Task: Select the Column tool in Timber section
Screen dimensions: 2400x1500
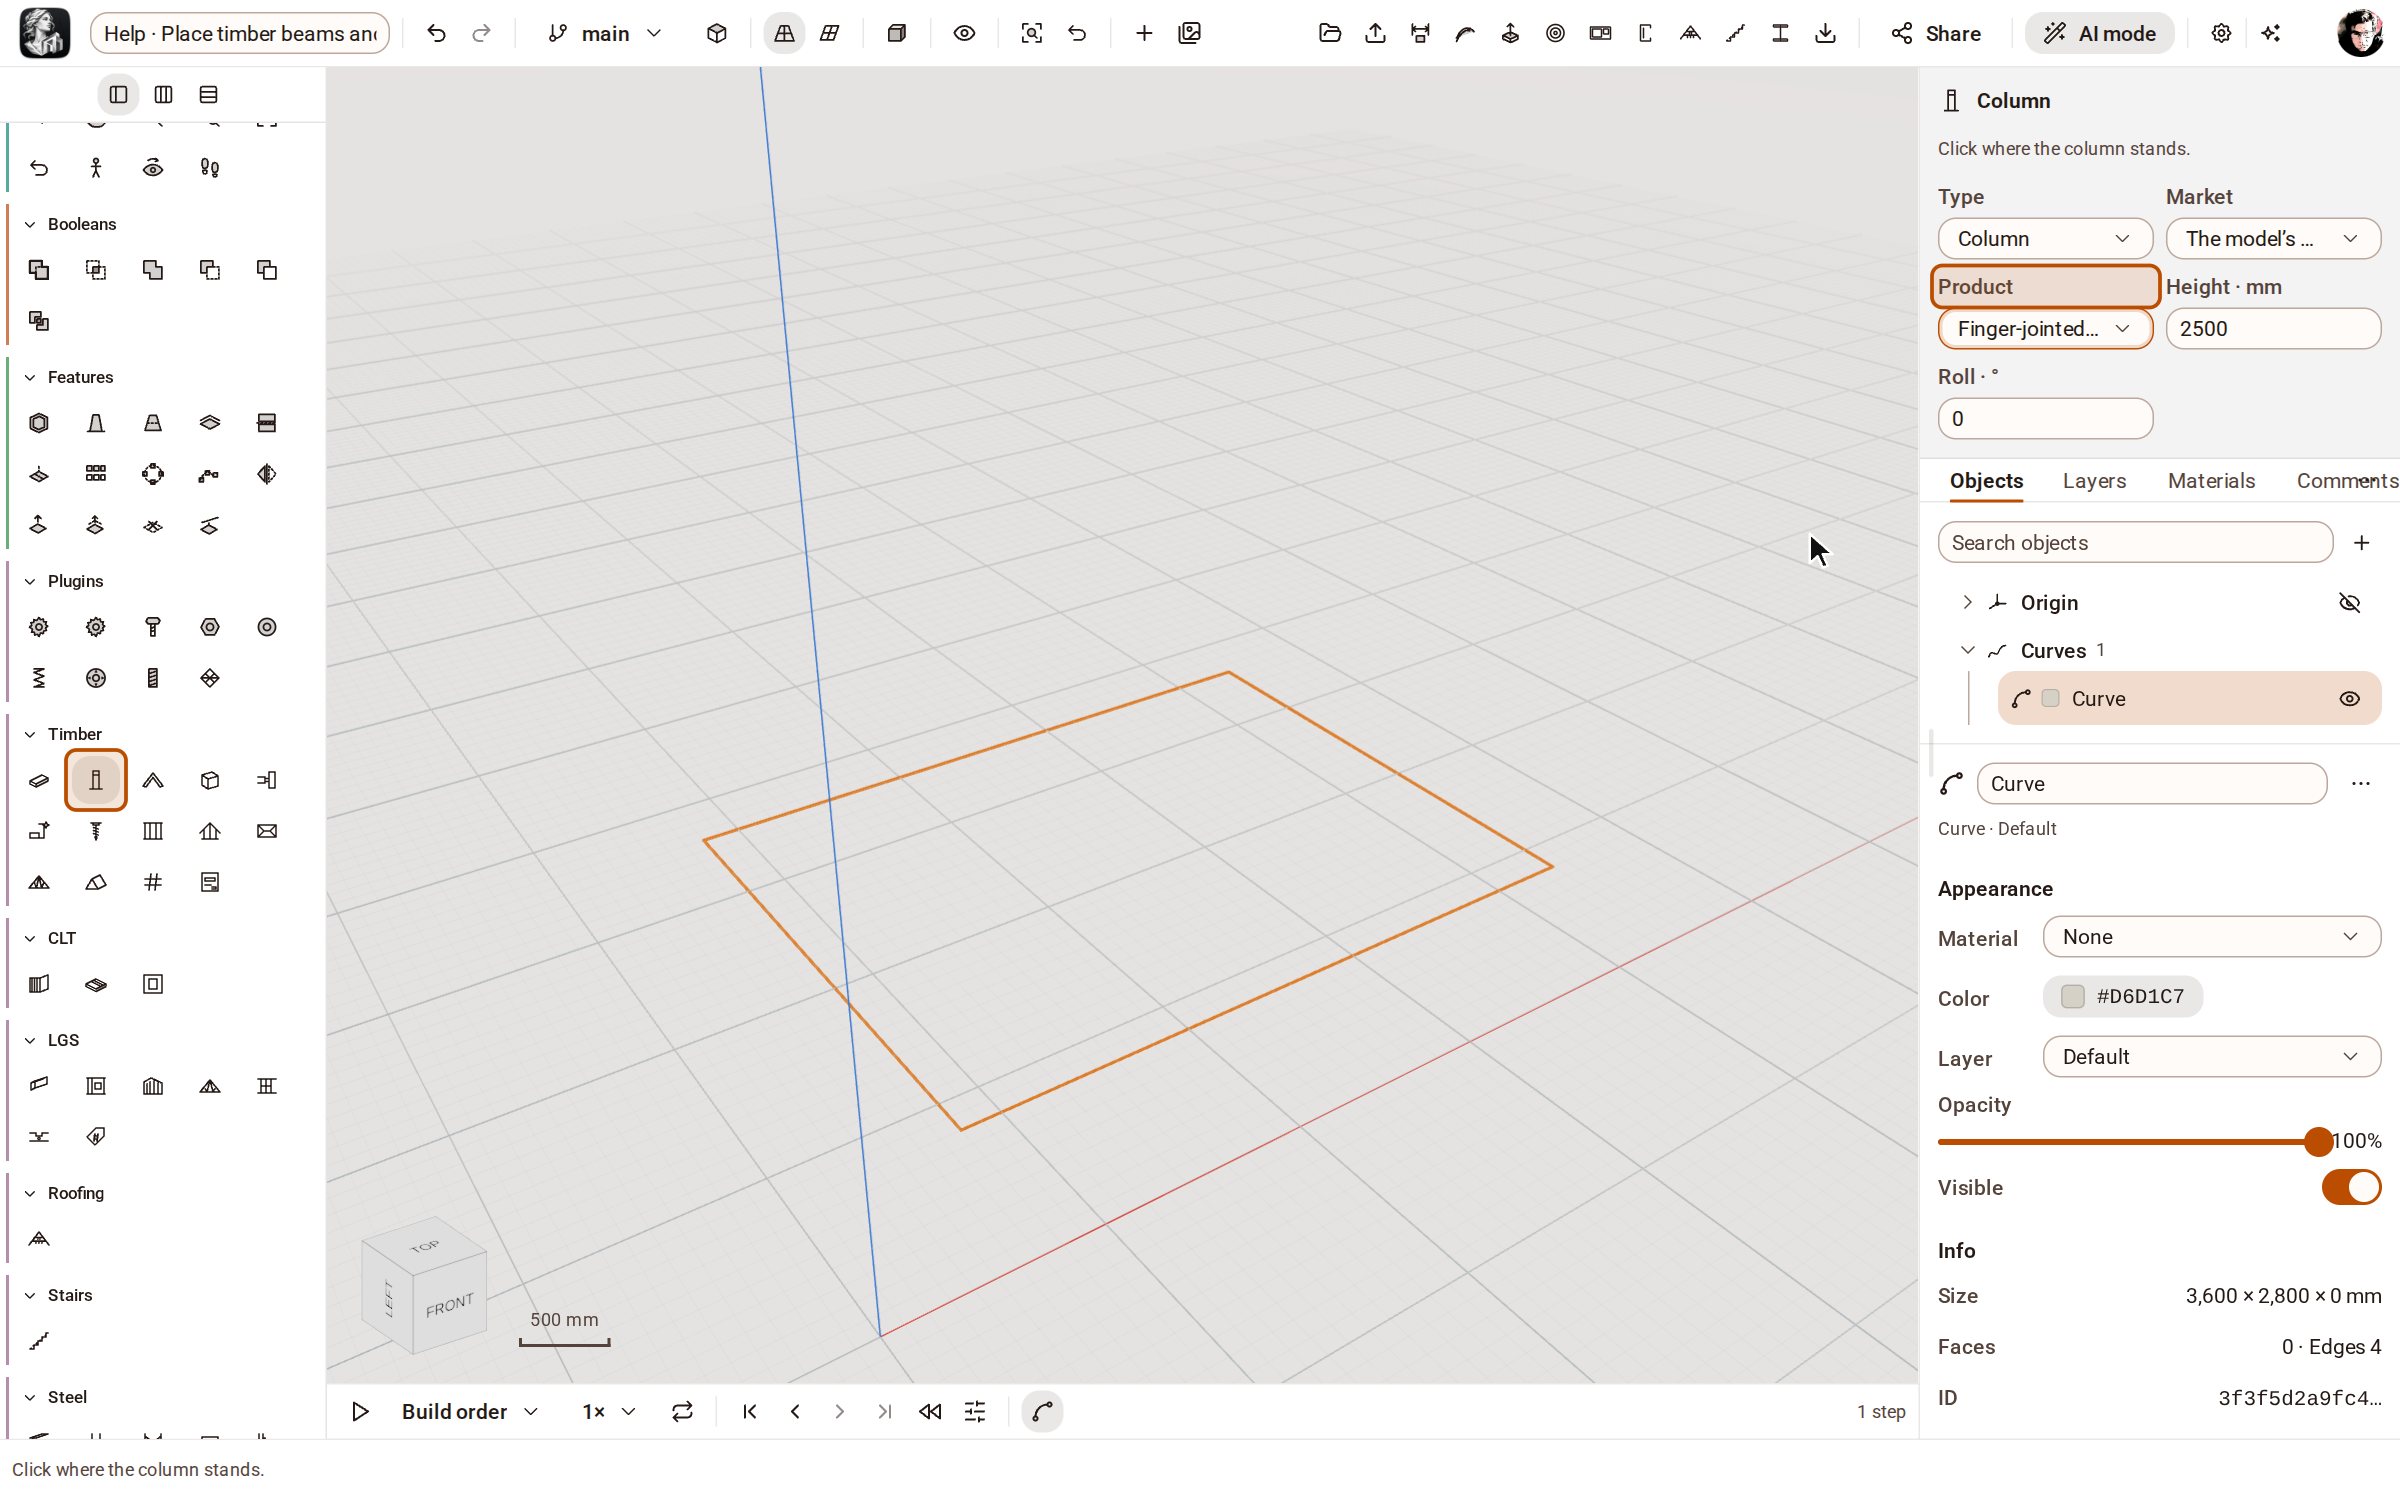Action: coord(96,780)
